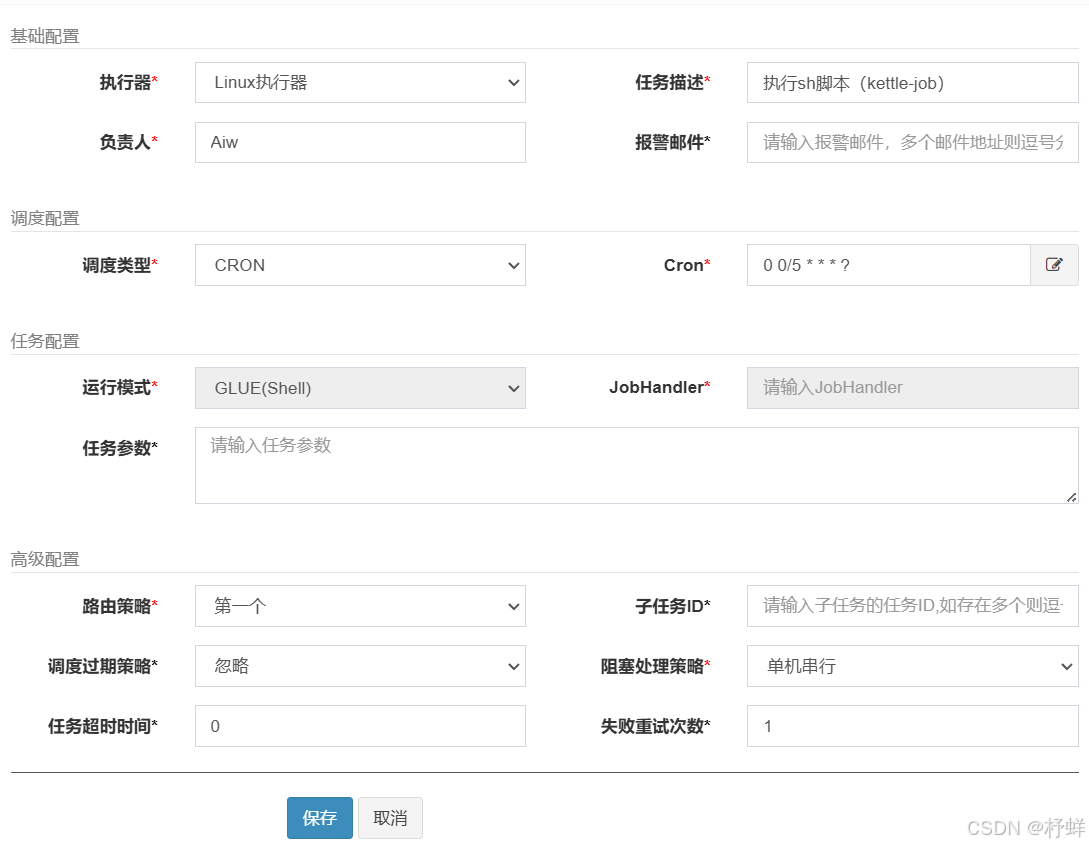
Task: Click the 基础配置 section heading
Action: [45, 36]
